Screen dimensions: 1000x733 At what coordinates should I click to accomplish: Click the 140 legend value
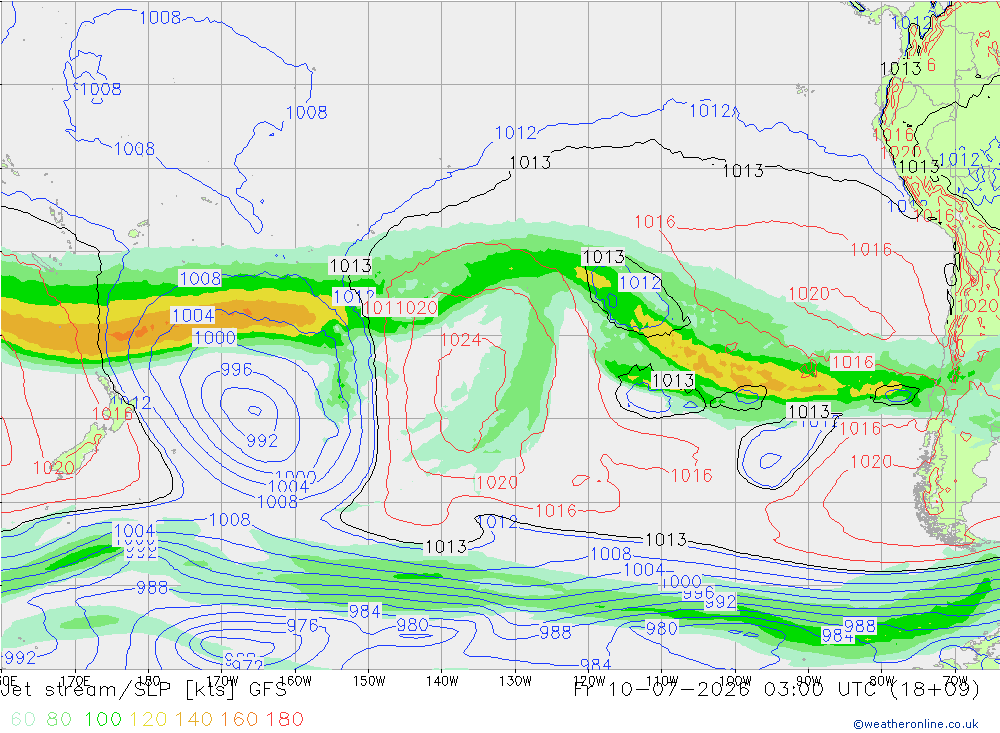193,719
